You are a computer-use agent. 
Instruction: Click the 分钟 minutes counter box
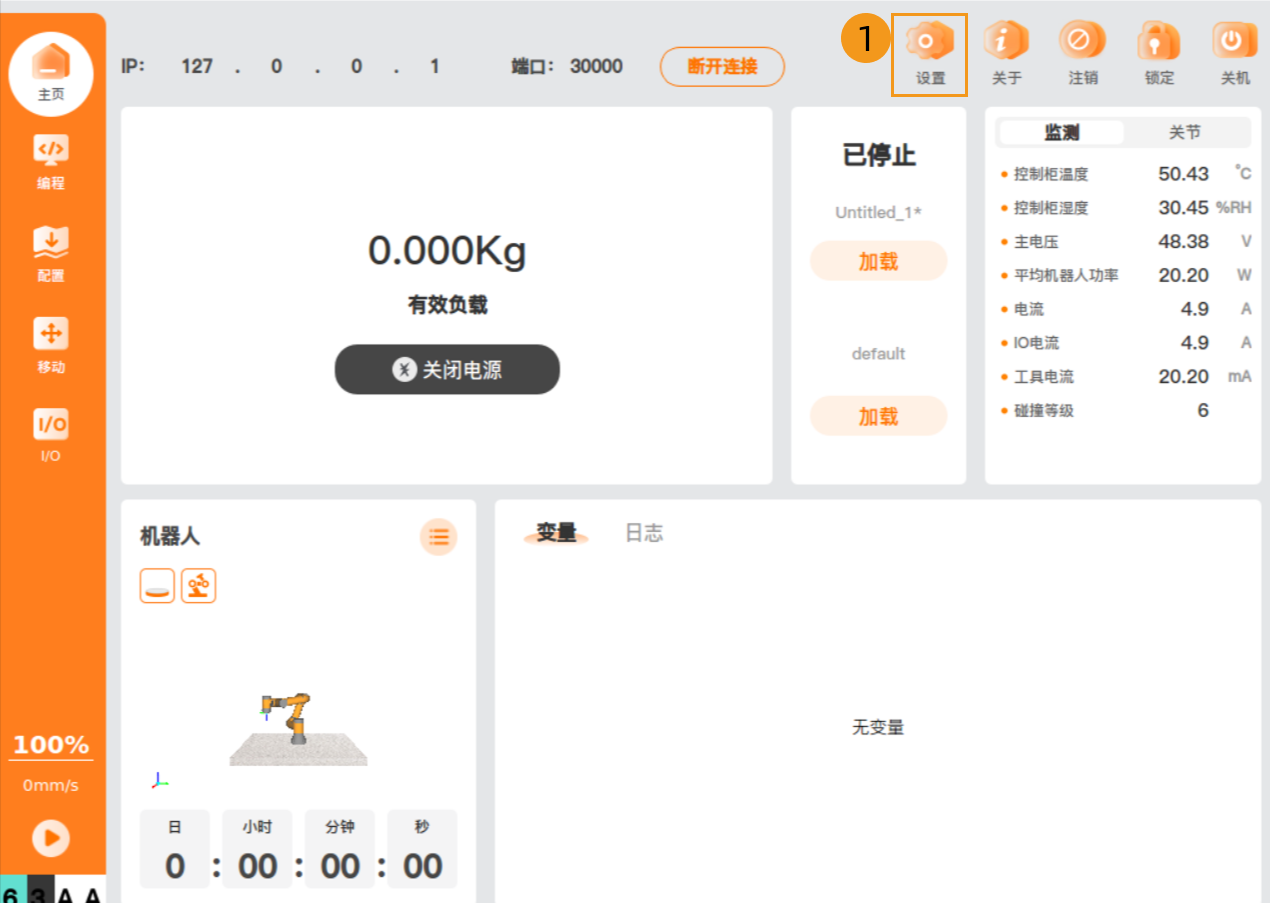[340, 849]
